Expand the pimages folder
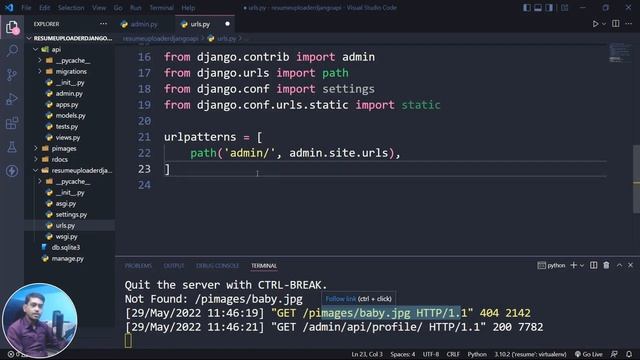 click(69, 149)
